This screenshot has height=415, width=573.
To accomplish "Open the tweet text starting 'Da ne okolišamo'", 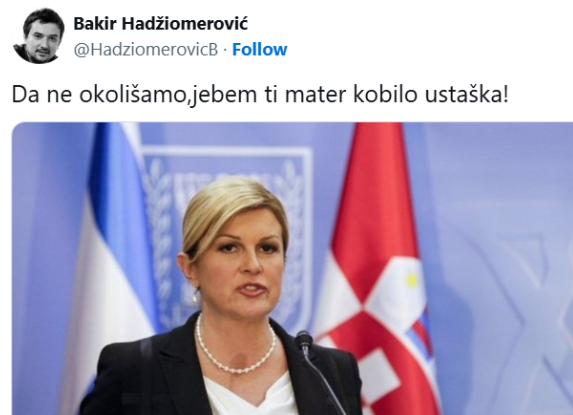I will [x=260, y=94].
